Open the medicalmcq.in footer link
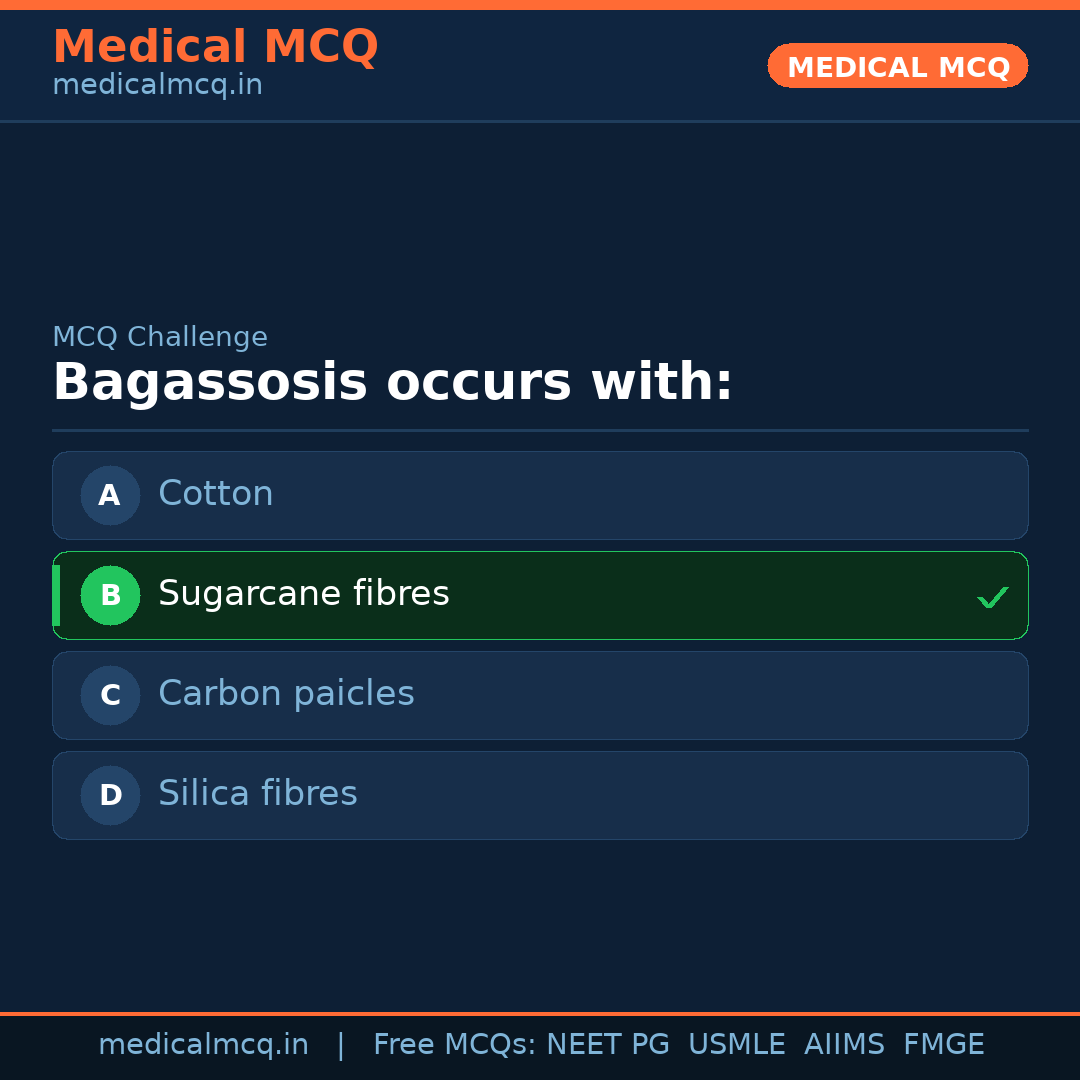 point(203,1044)
